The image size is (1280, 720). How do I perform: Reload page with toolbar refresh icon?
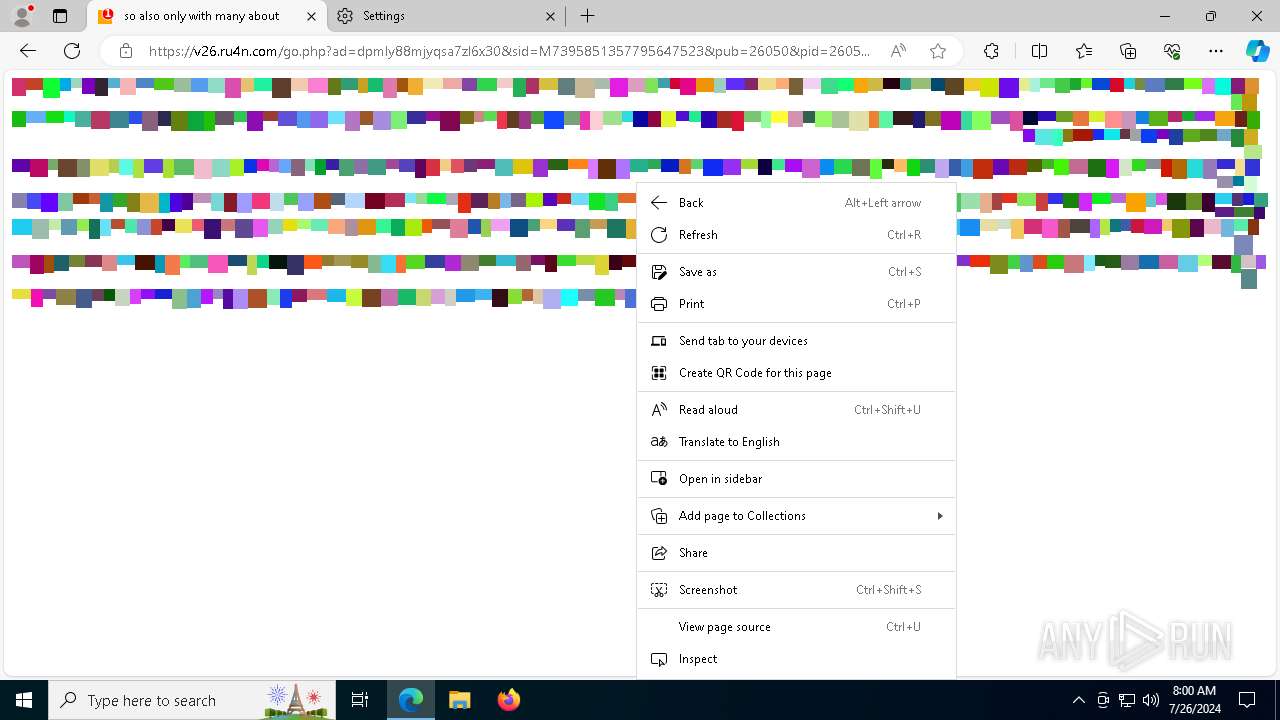click(72, 51)
